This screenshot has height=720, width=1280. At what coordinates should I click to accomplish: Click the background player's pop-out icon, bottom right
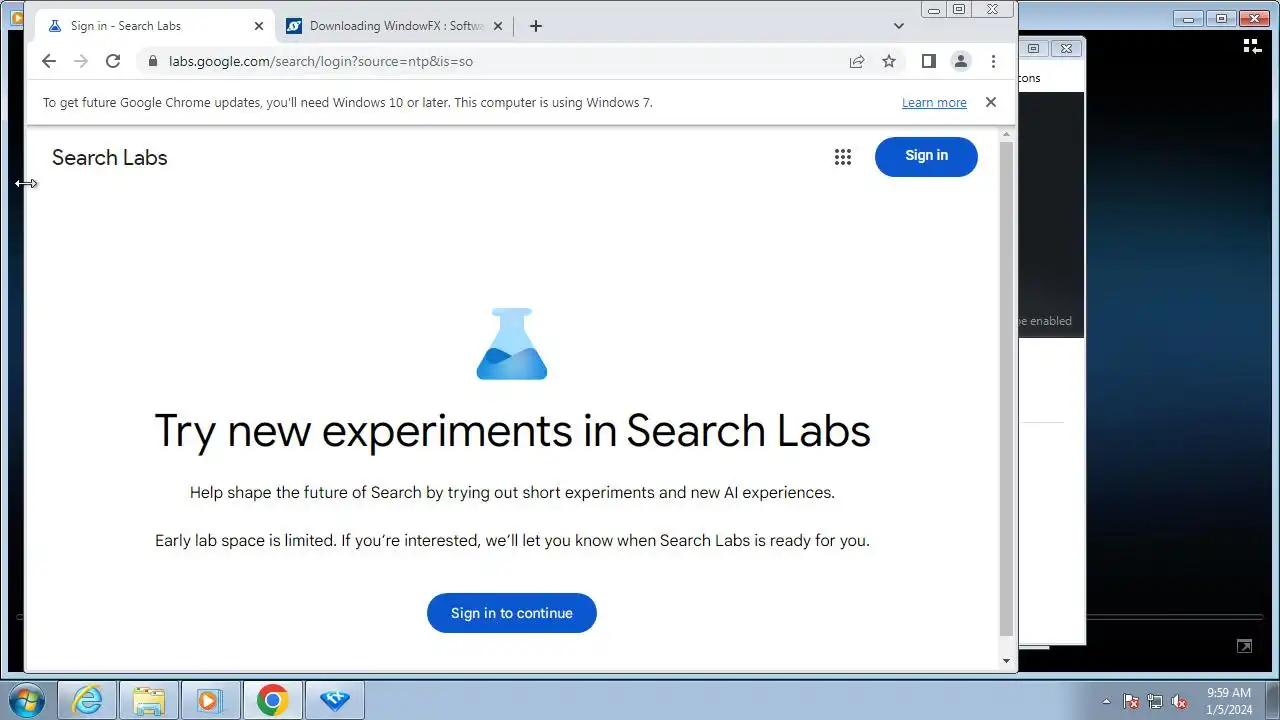[1244, 646]
